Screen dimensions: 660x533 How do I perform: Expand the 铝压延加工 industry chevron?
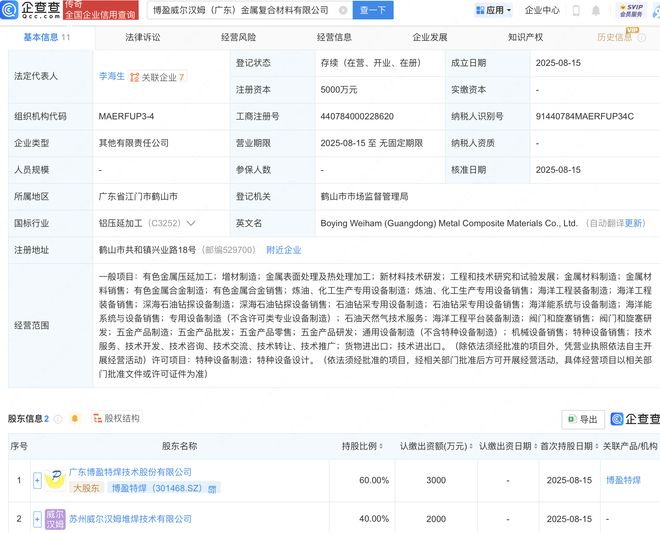click(191, 223)
